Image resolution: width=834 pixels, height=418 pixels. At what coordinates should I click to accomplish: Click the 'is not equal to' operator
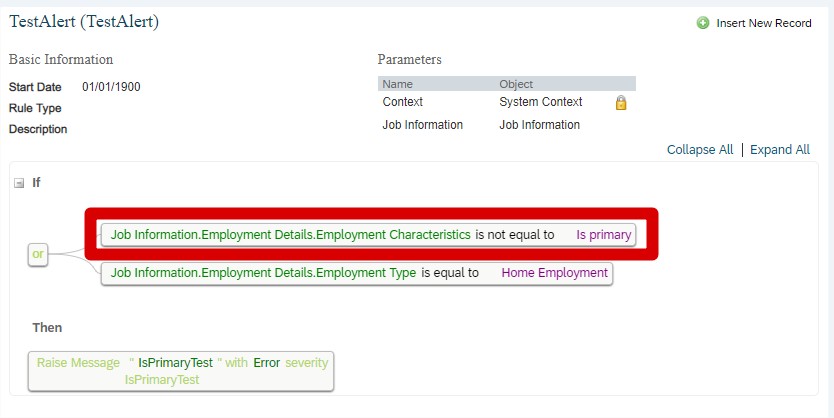point(514,235)
